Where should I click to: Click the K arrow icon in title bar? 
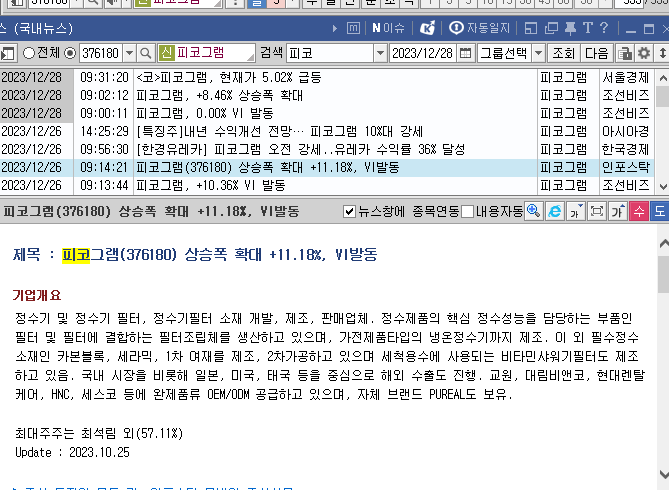click(427, 28)
